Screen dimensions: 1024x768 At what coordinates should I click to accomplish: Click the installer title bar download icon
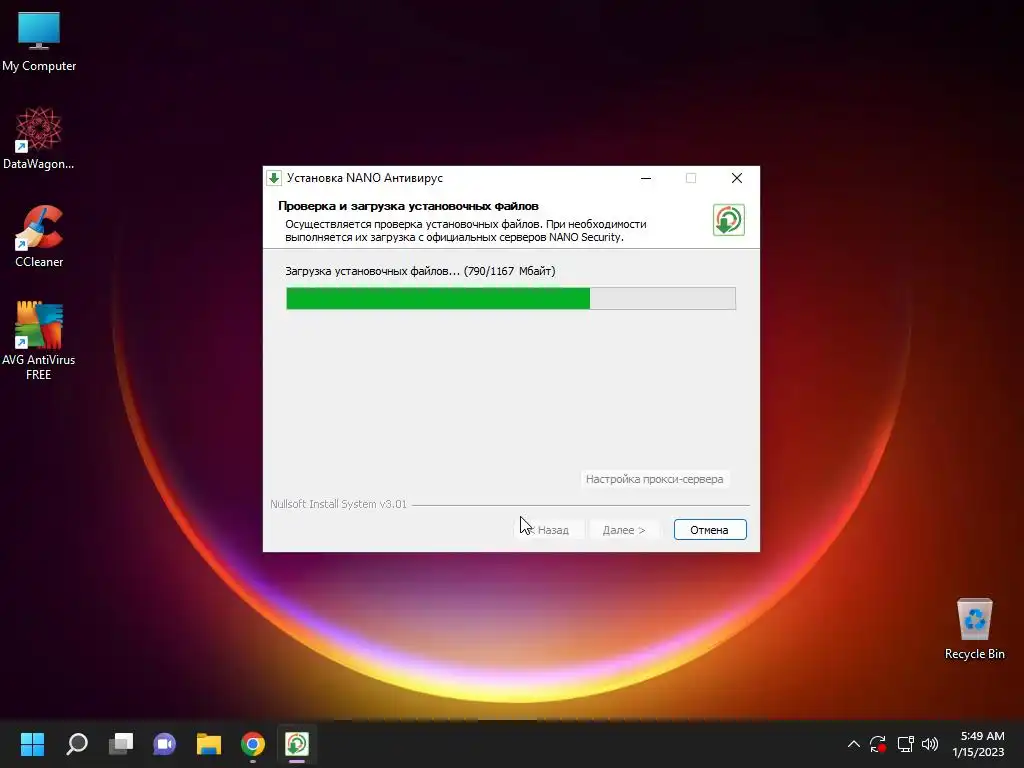(274, 178)
